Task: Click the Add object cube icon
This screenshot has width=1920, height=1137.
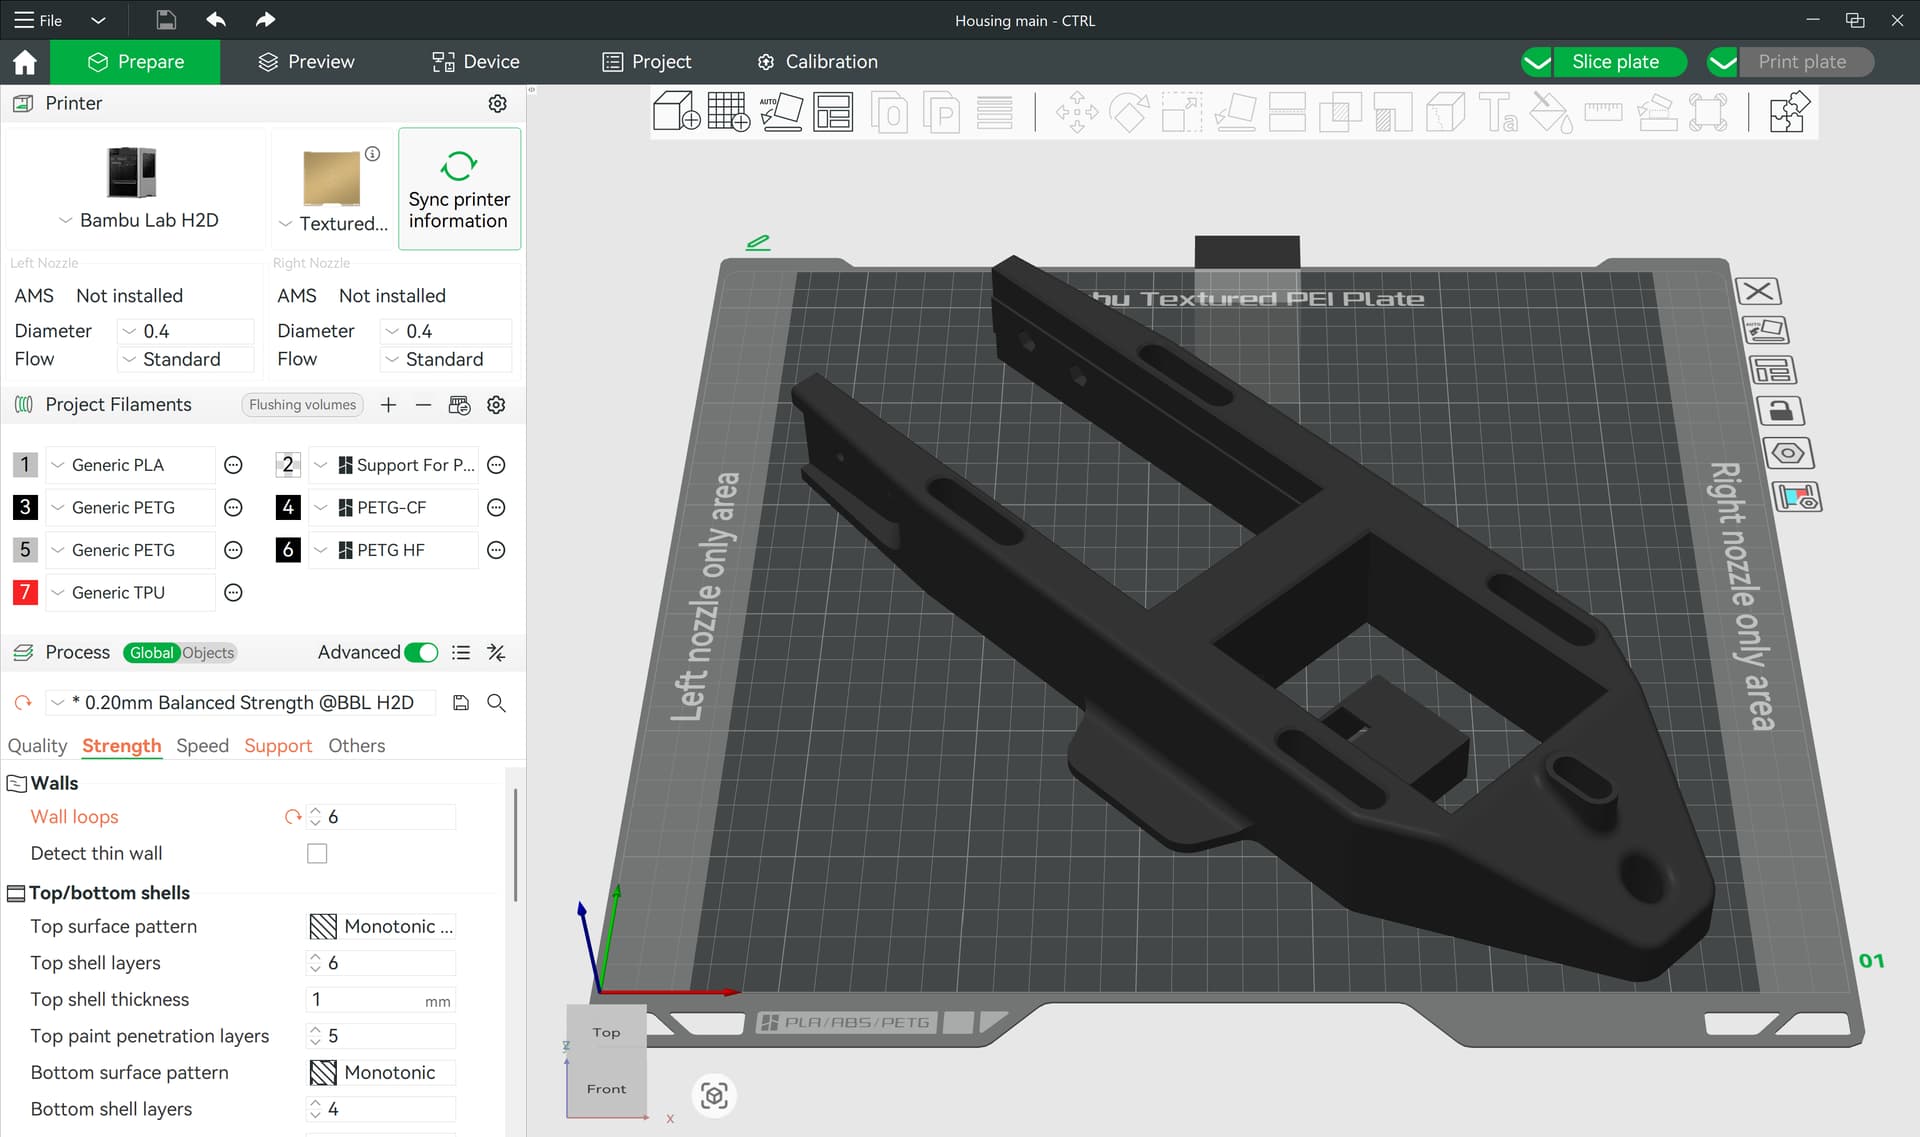Action: 676,112
